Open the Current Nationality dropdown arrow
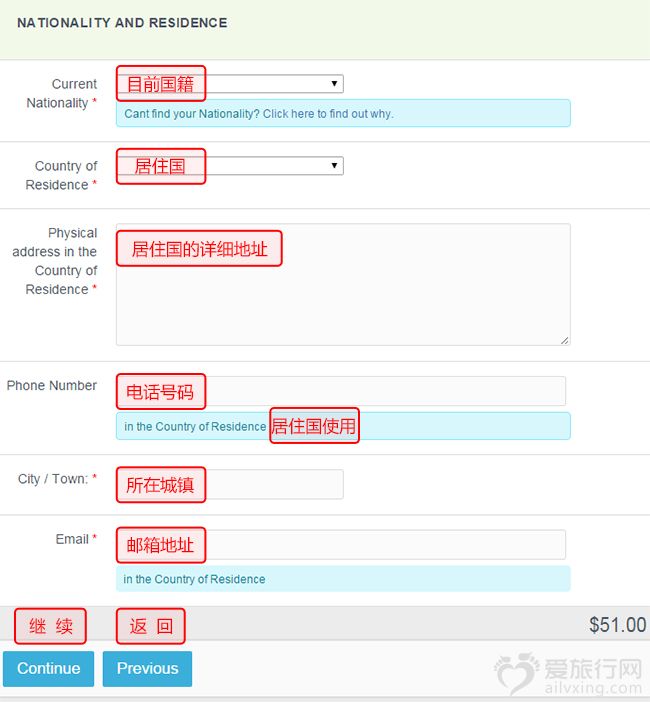 coord(334,84)
